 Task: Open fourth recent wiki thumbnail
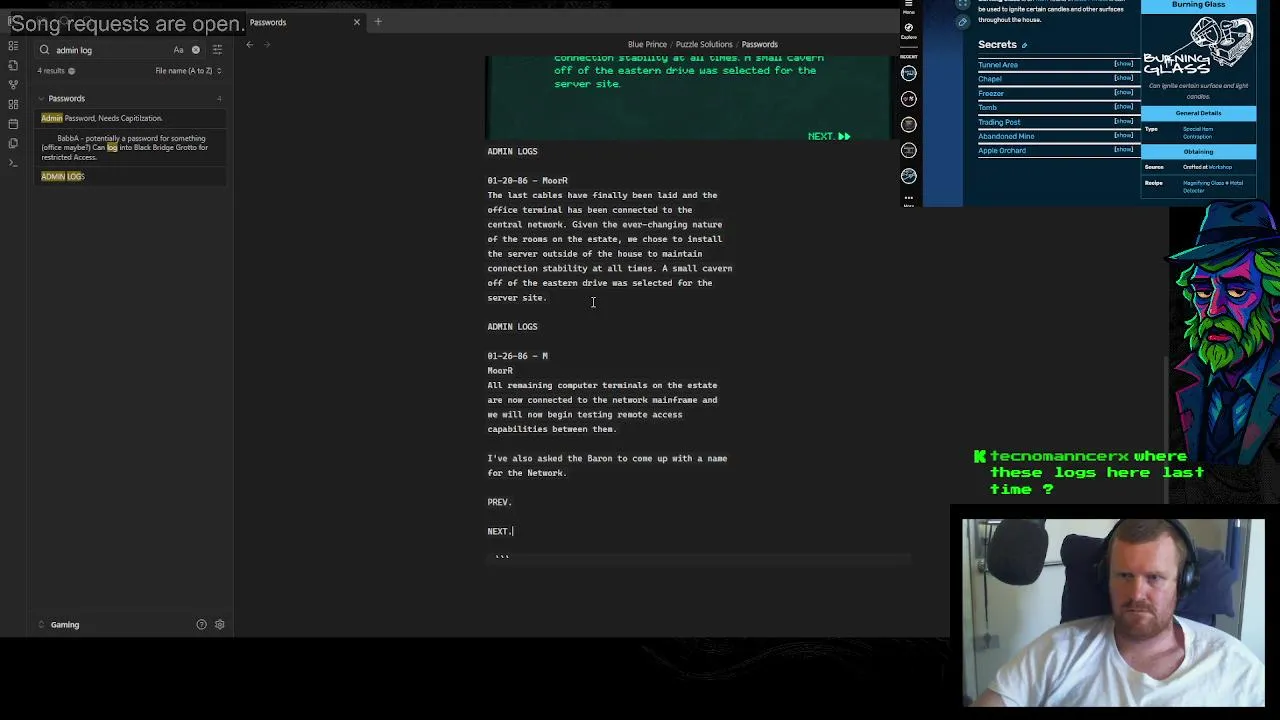908,150
